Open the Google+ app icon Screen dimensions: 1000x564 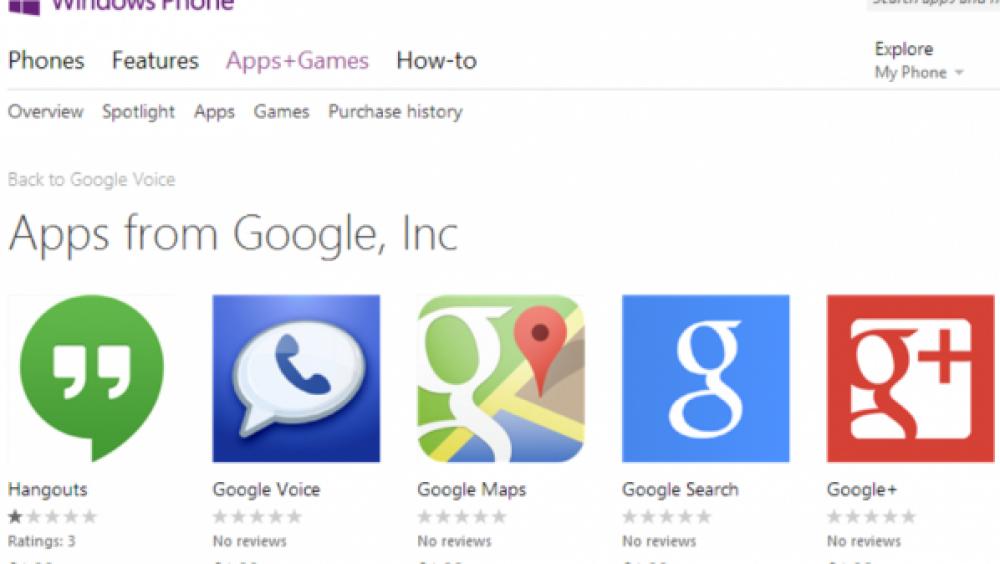(x=910, y=378)
